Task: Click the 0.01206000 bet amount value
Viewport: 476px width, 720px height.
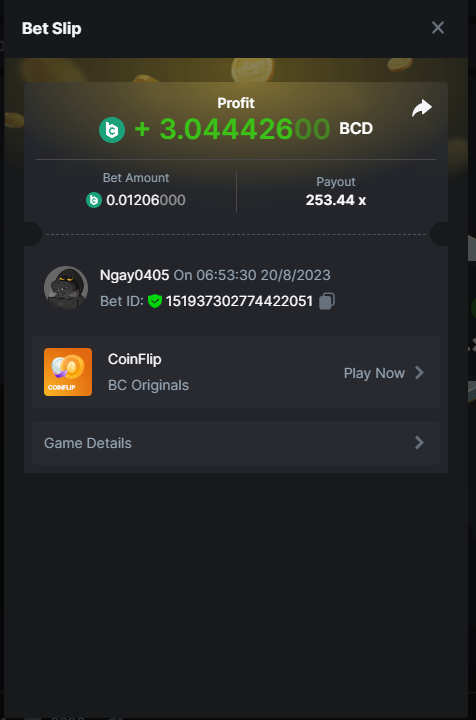Action: click(146, 200)
